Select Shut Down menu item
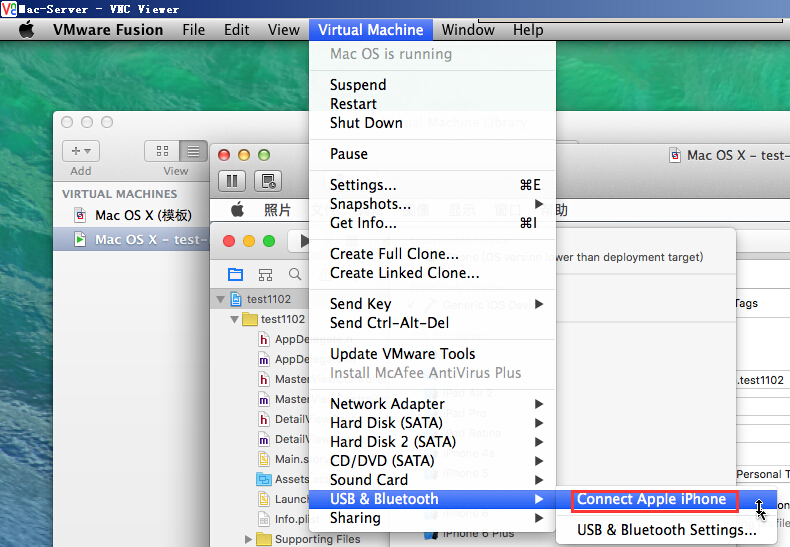The height and width of the screenshot is (547, 790). point(432,123)
